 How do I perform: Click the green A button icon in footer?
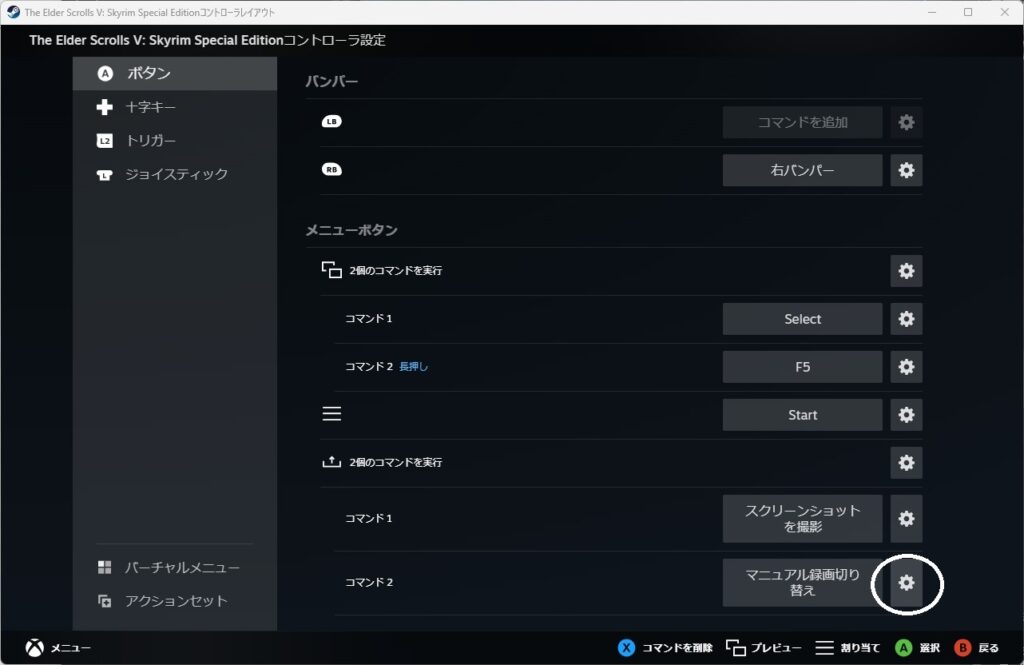(904, 647)
